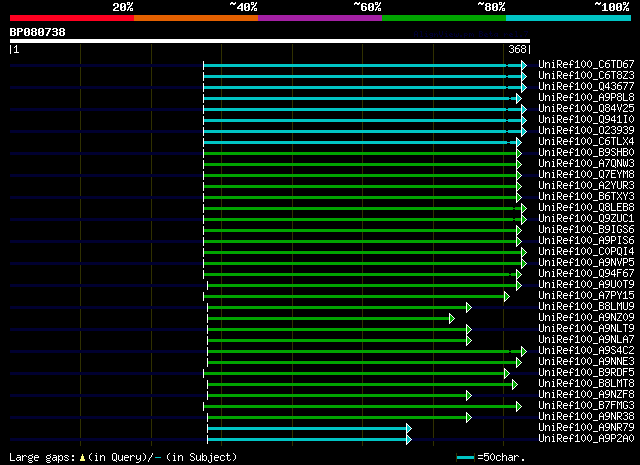The height and width of the screenshot is (465, 640).
Task: Select the UniRef100_A9PIS6 hit label
Action: 586,241
